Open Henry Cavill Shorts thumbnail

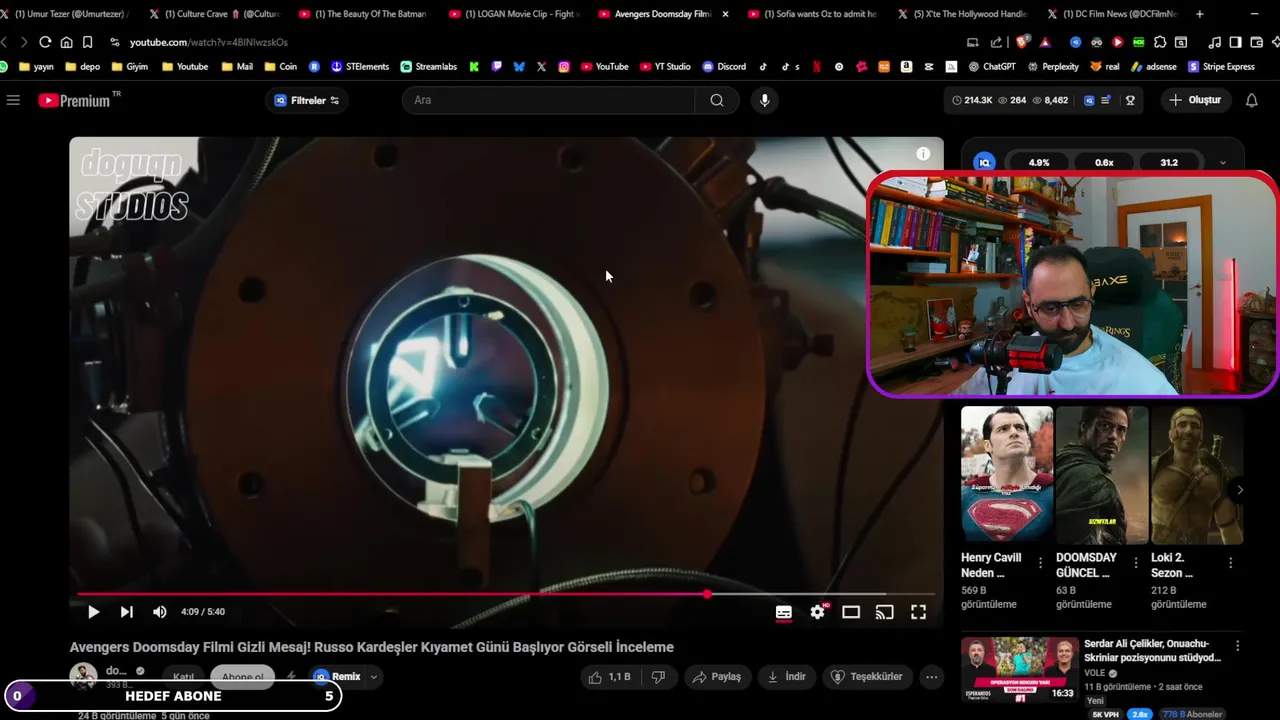pos(1007,474)
